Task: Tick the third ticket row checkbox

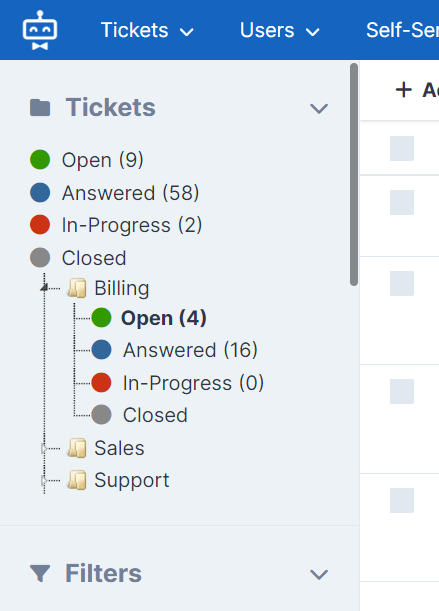Action: [402, 284]
